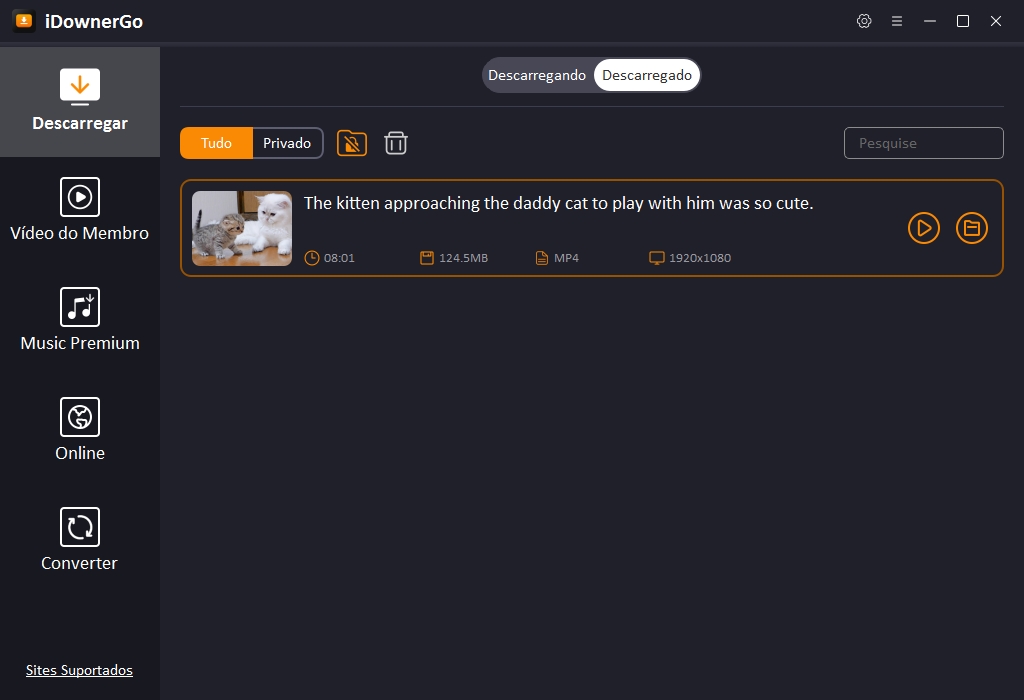Open the Online browser section
1024x700 pixels.
click(x=80, y=430)
